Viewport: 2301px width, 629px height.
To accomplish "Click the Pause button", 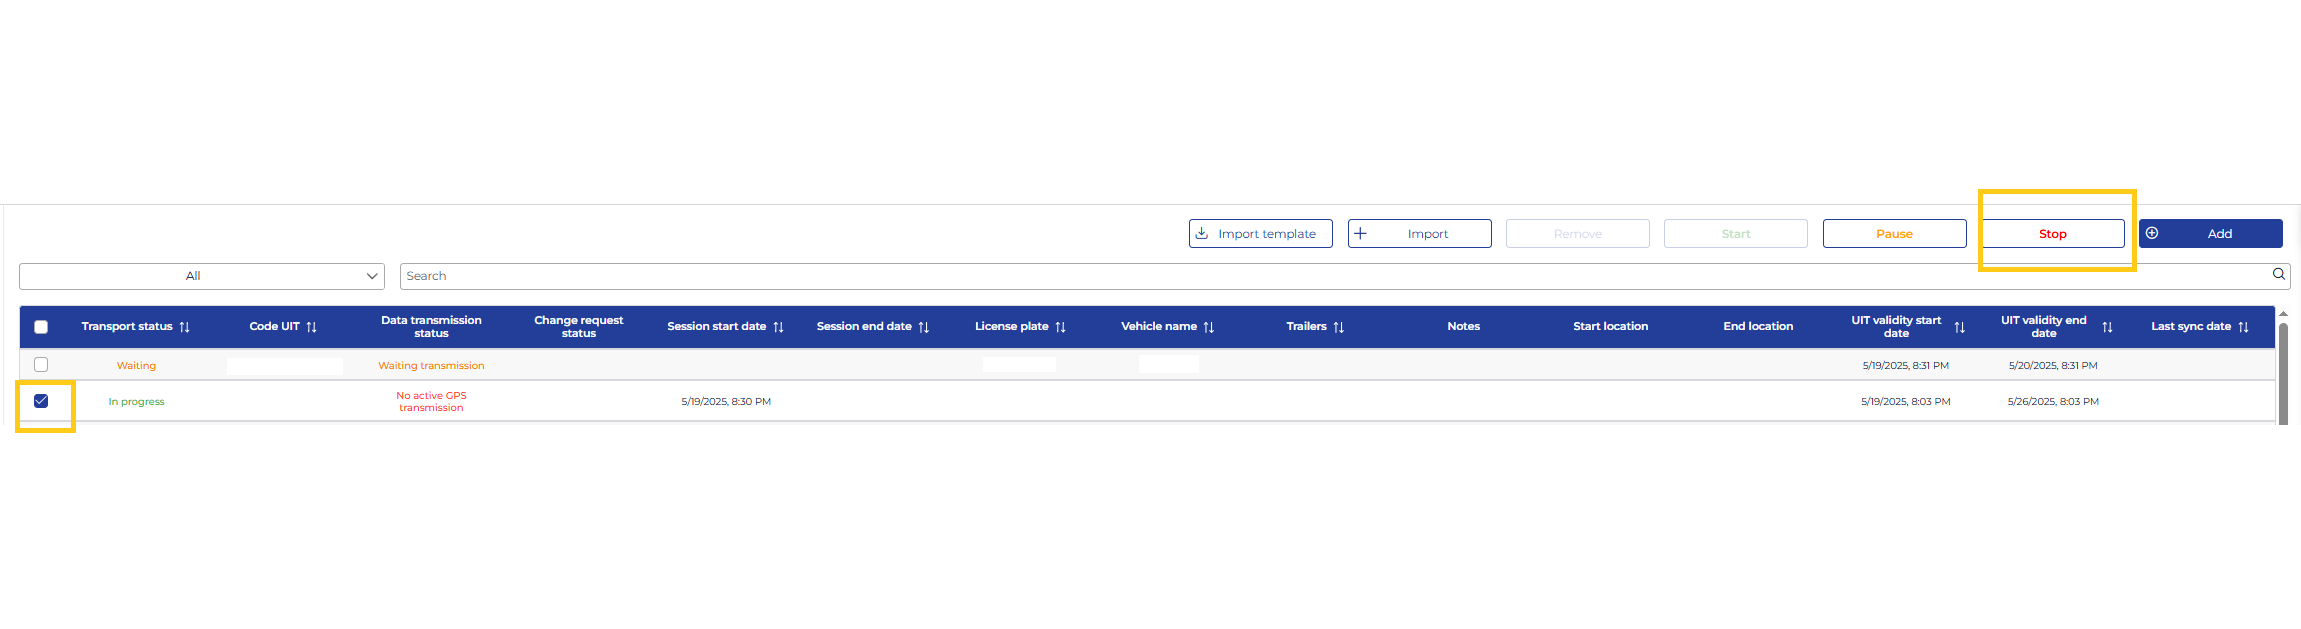I will click(x=1894, y=234).
